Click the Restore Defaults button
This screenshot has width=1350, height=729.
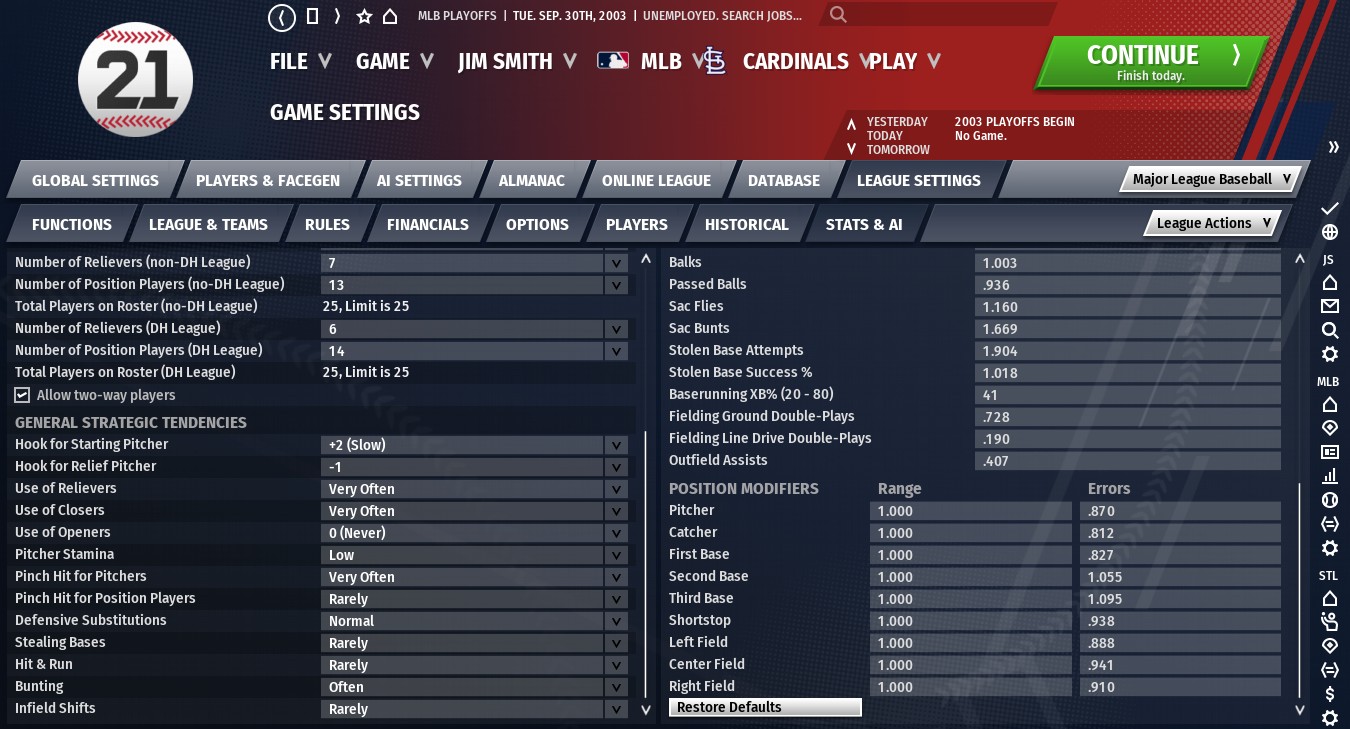[x=765, y=707]
